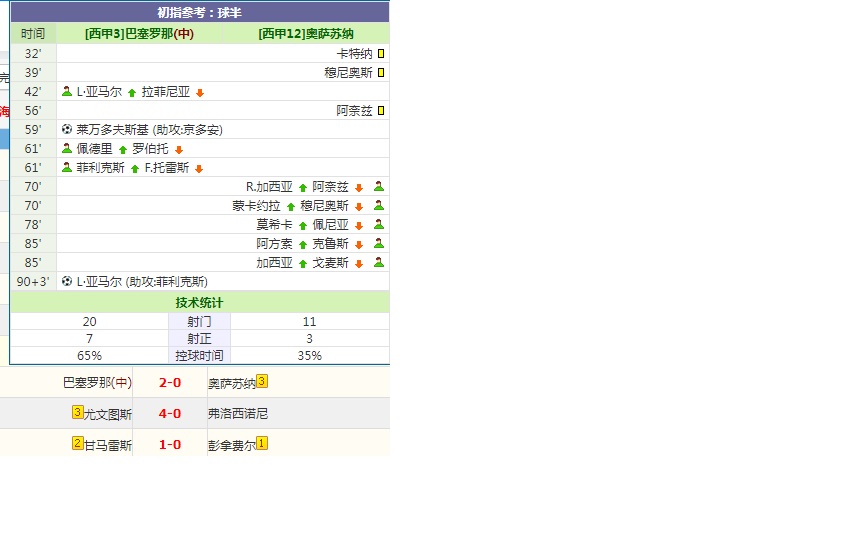Screen dimensions: 864x540
Task: Click the goal ball icon beside 莱万多夫斯基
Action: click(x=67, y=129)
